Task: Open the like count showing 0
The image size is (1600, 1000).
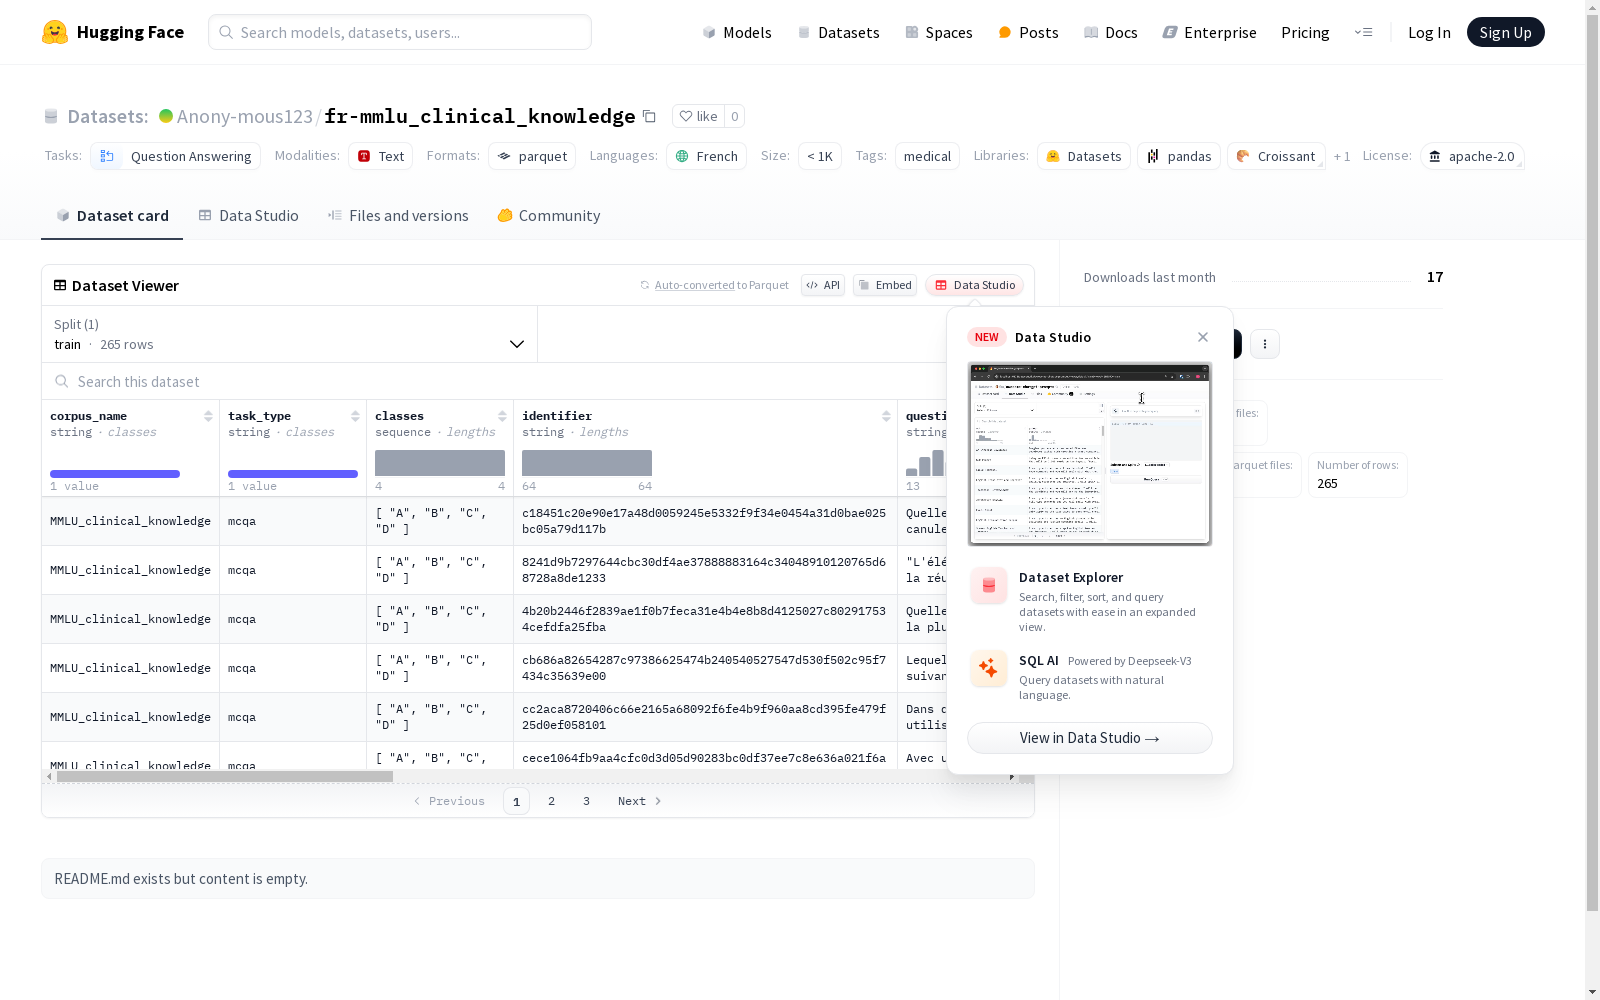Action: tap(734, 116)
